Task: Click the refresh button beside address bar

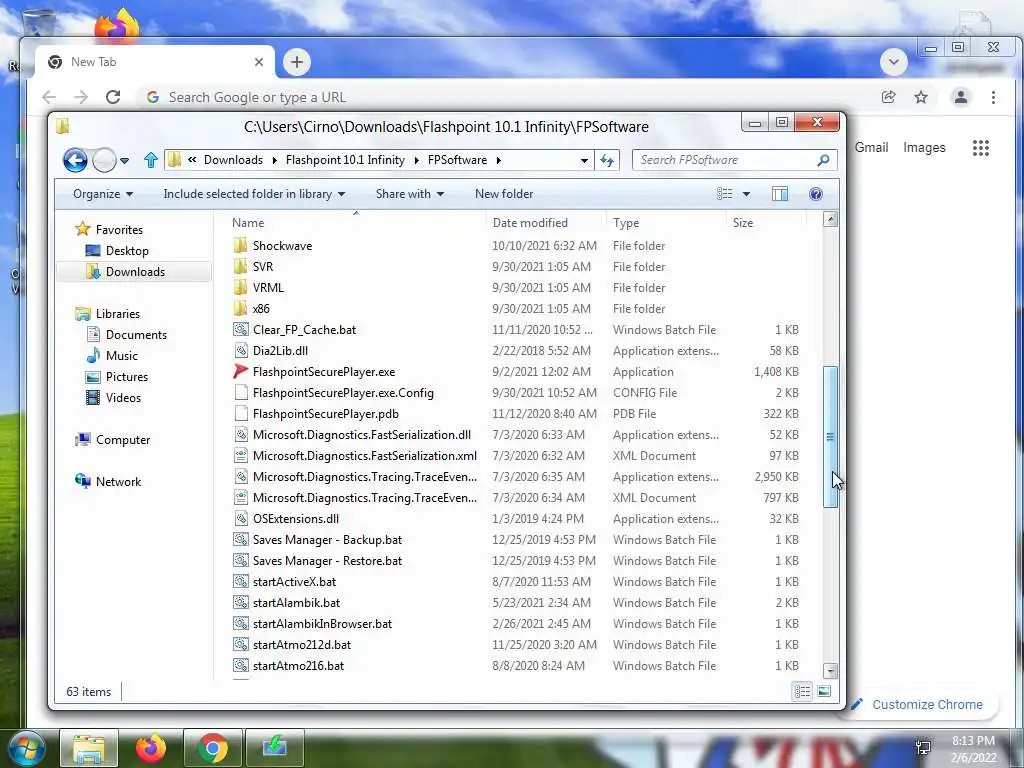Action: pos(607,160)
